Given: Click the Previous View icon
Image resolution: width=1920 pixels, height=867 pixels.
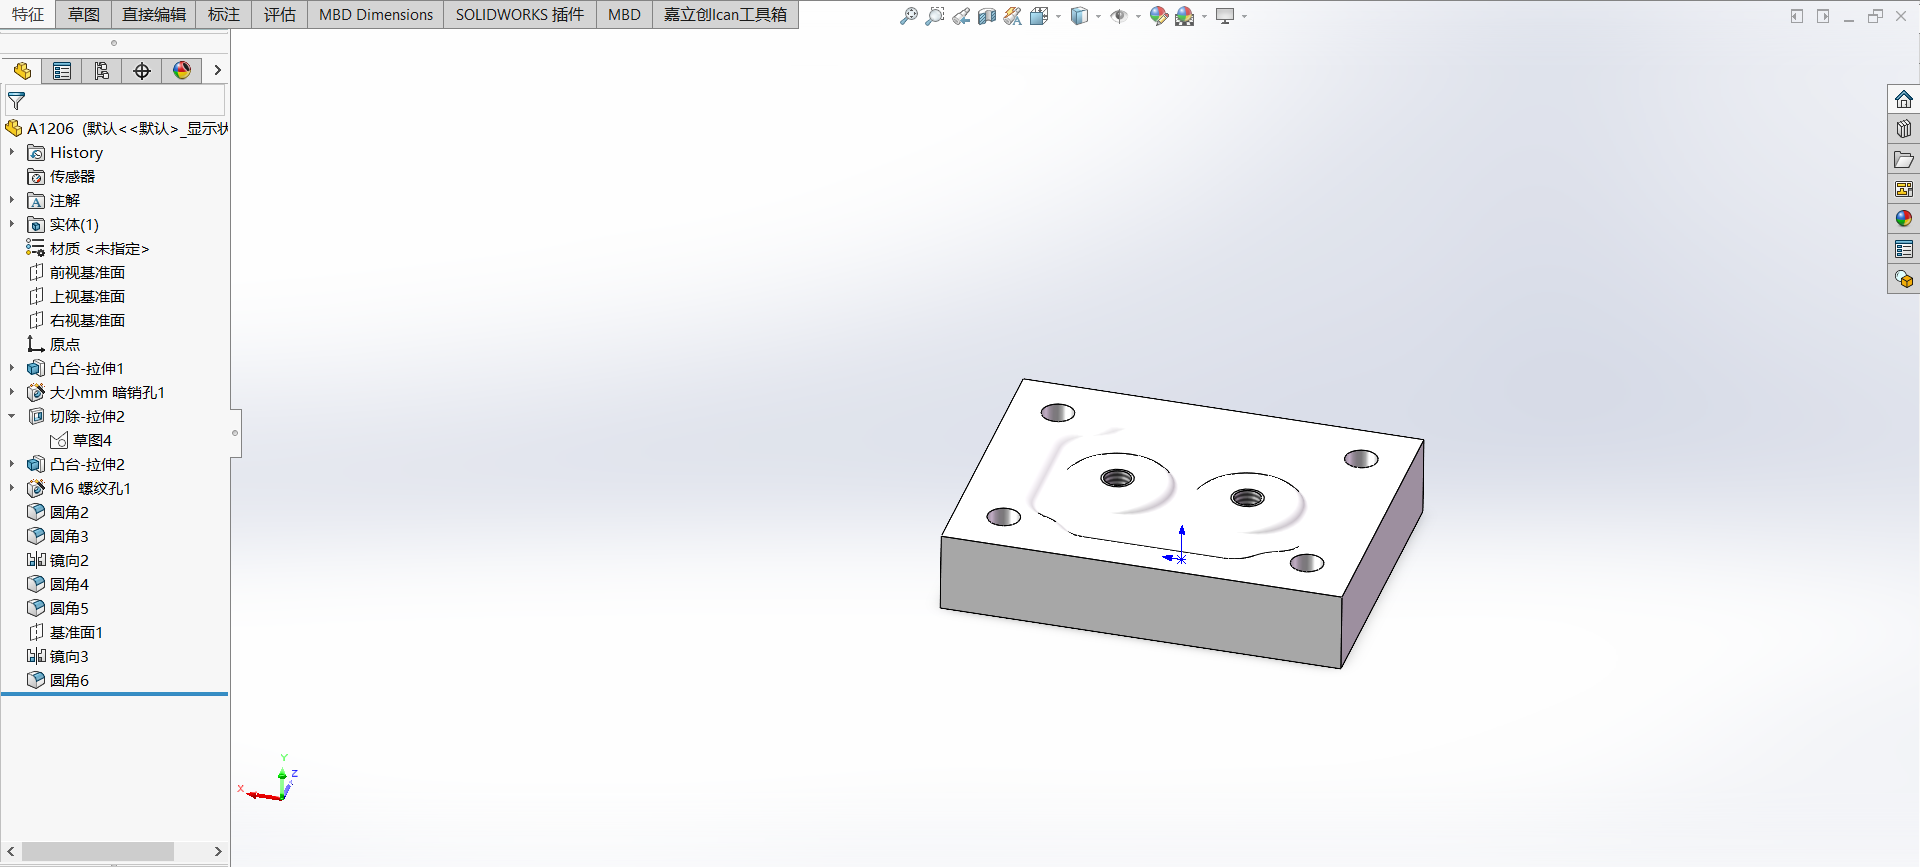Looking at the screenshot, I should pyautogui.click(x=961, y=16).
